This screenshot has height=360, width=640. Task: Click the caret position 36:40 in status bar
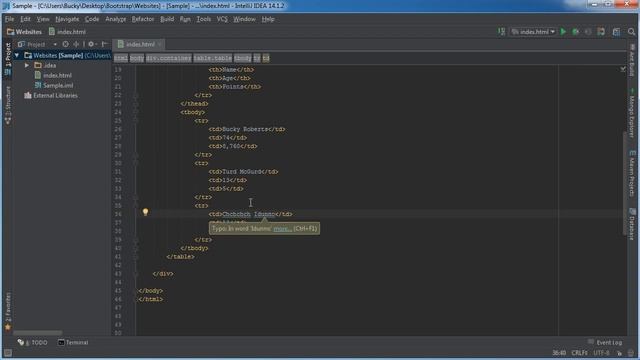point(559,353)
